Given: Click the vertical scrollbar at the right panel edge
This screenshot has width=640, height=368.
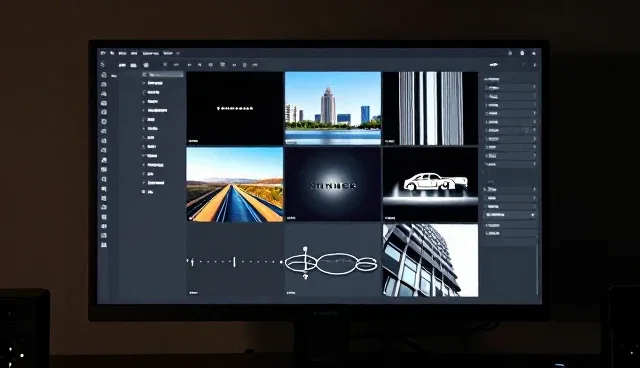Looking at the screenshot, I should [x=537, y=269].
